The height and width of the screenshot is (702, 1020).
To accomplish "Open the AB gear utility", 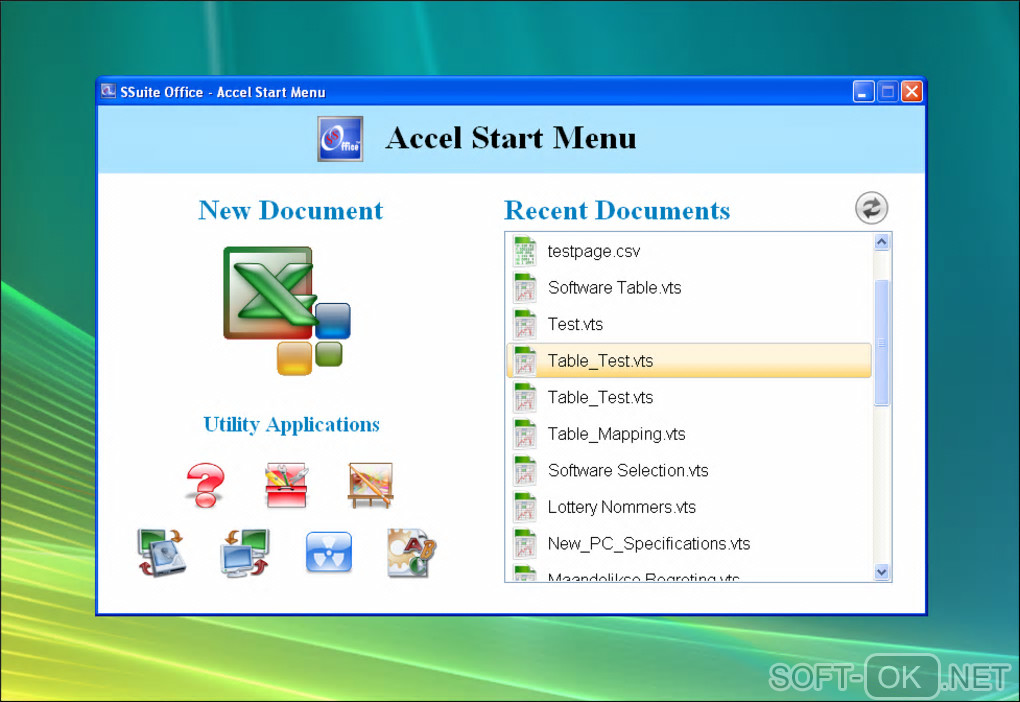I will tap(411, 553).
